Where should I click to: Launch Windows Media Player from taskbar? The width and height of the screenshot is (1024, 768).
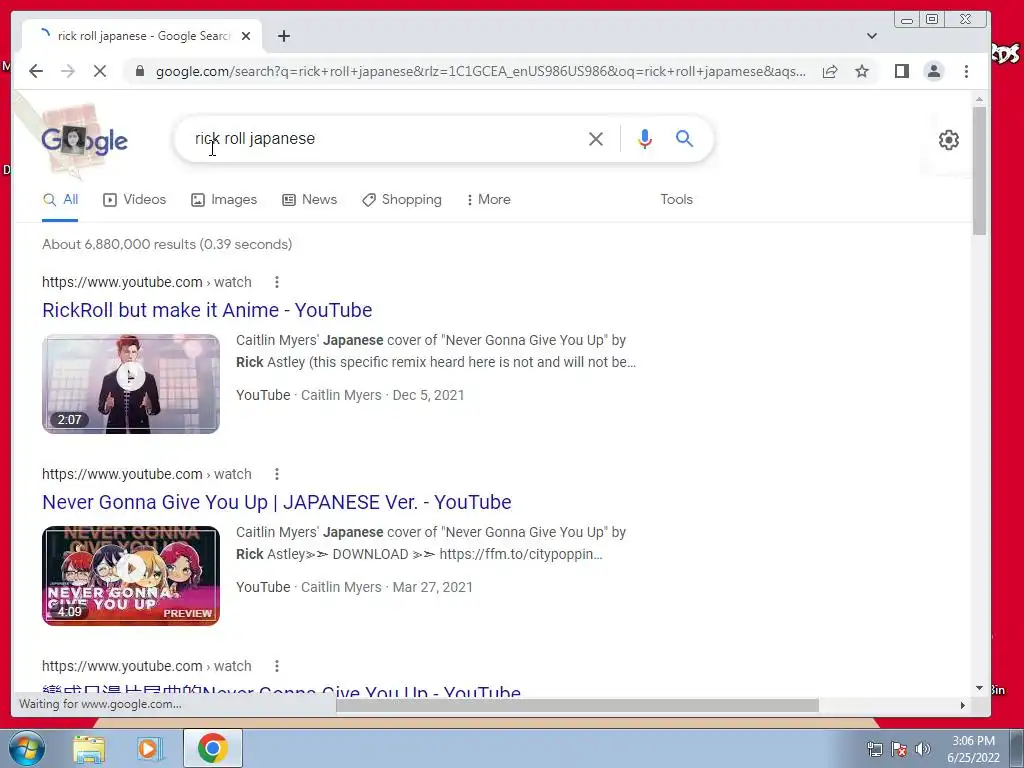[150, 748]
